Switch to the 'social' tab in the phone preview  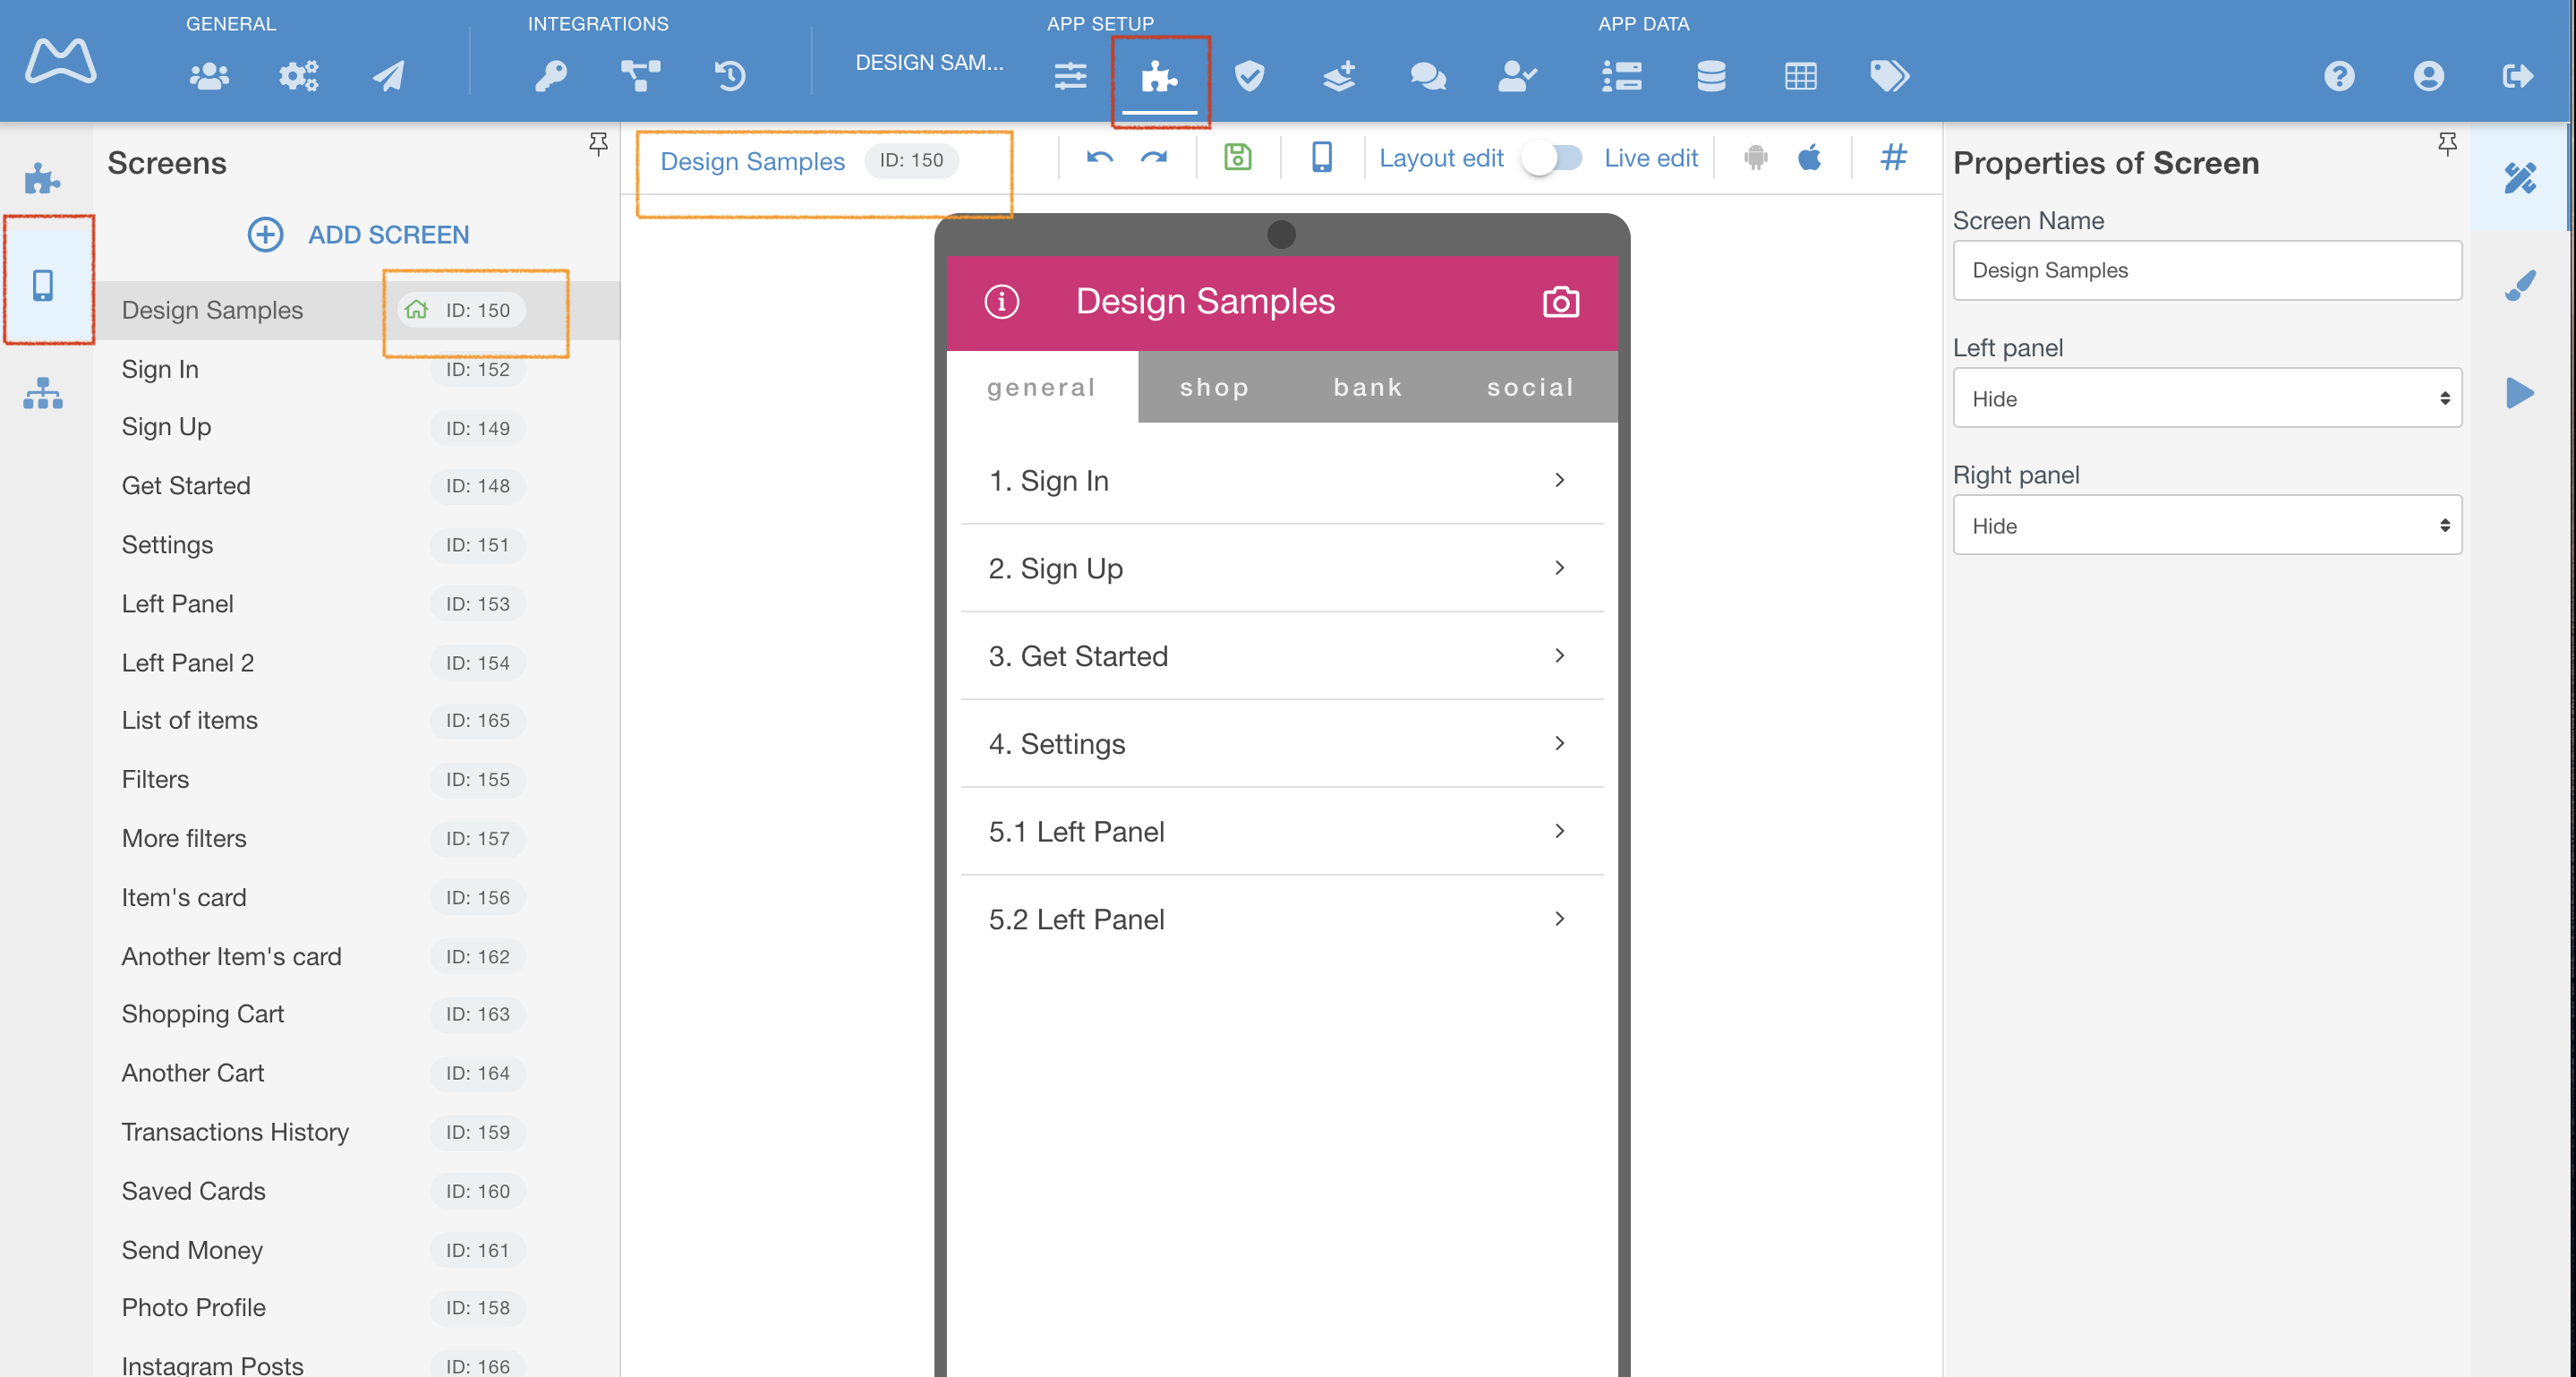click(1531, 387)
